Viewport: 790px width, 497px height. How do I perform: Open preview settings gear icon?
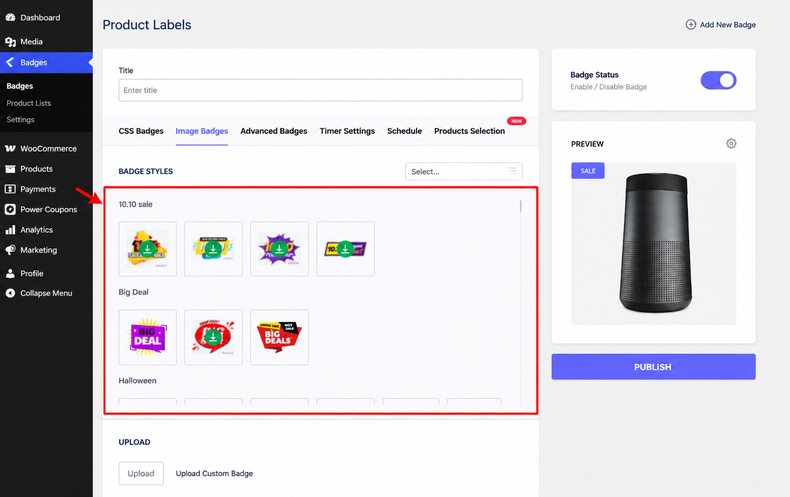point(731,144)
